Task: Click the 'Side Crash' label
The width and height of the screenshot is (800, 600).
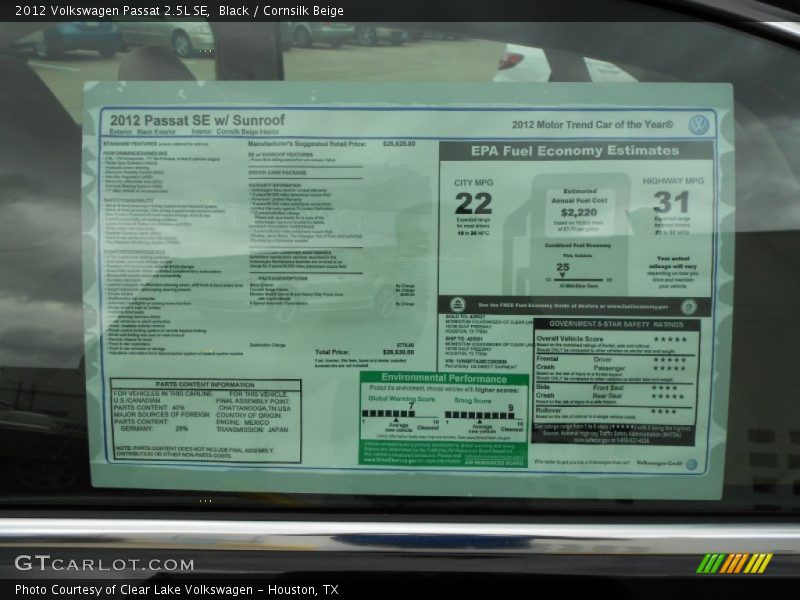Action: (x=545, y=391)
